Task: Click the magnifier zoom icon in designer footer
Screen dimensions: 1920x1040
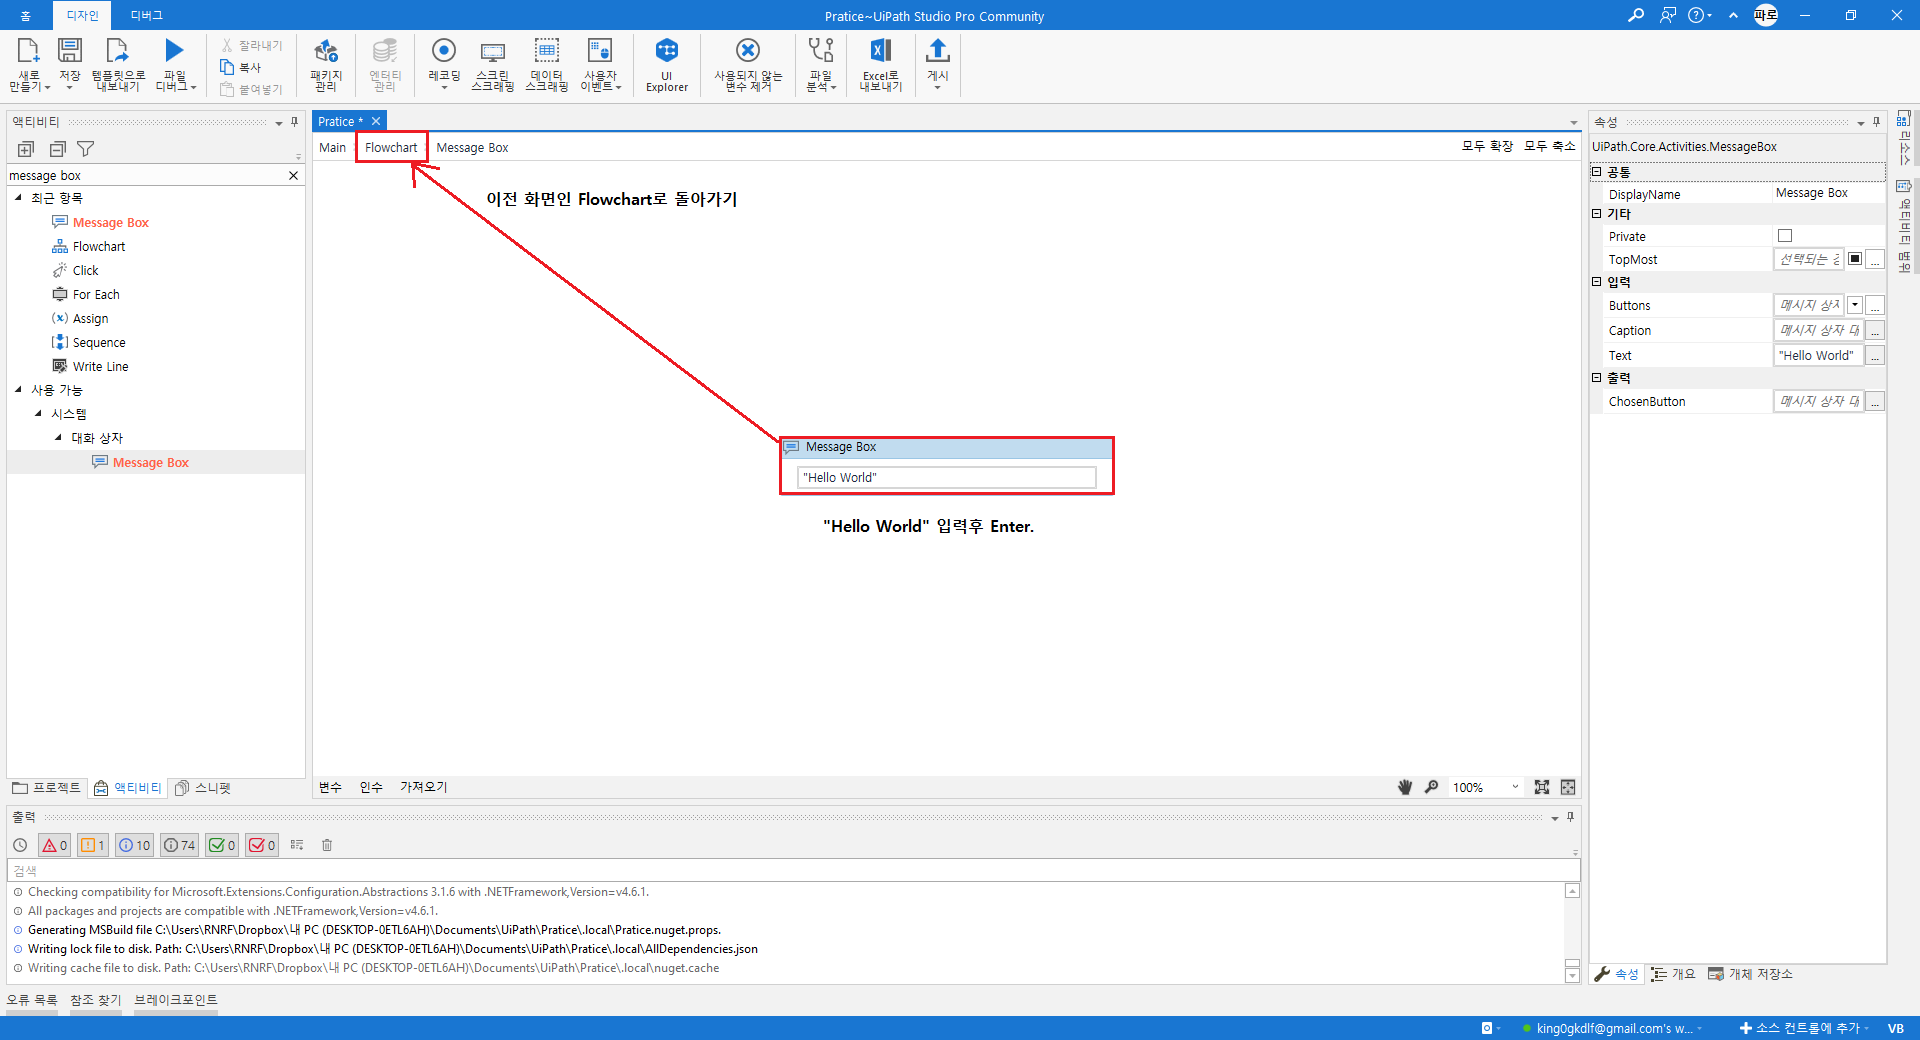Action: [x=1432, y=787]
